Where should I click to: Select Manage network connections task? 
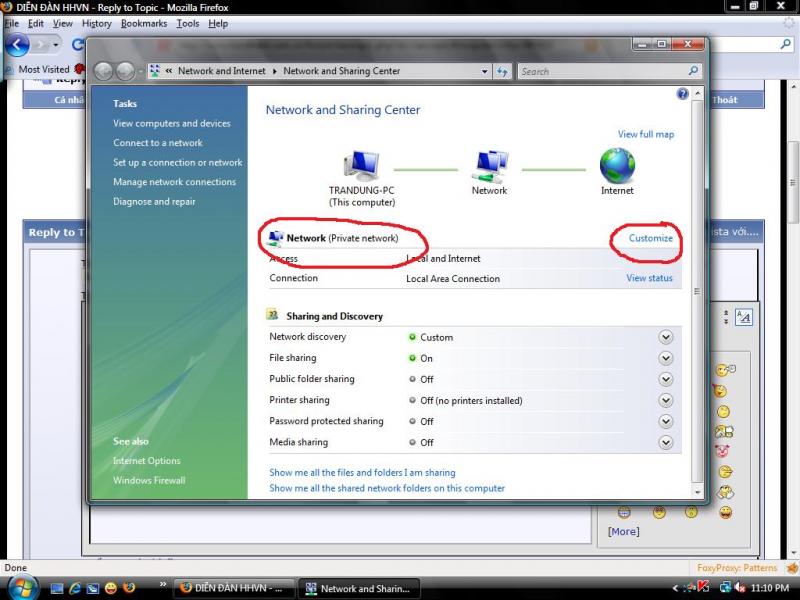coord(174,182)
